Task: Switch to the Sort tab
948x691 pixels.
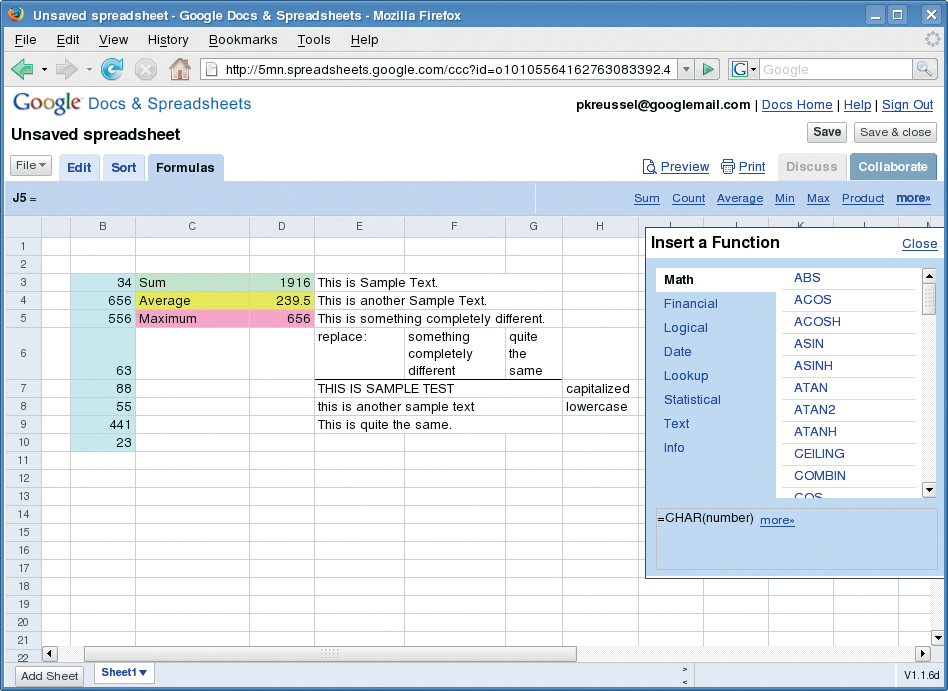Action: [x=123, y=167]
